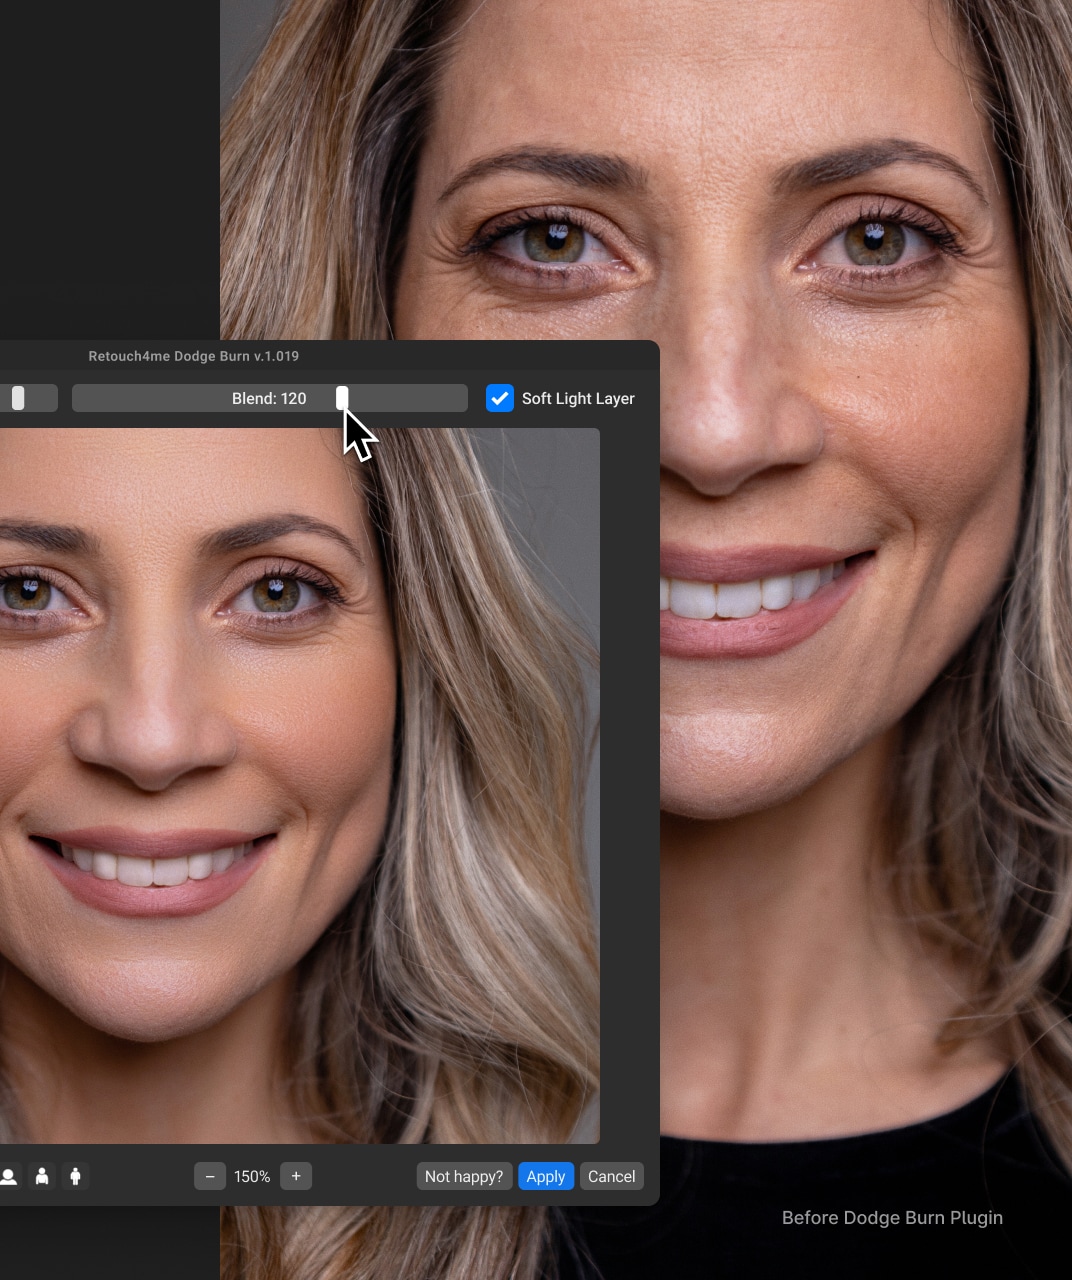
Task: Click the middle figure icon in the toolbar
Action: 42,1177
